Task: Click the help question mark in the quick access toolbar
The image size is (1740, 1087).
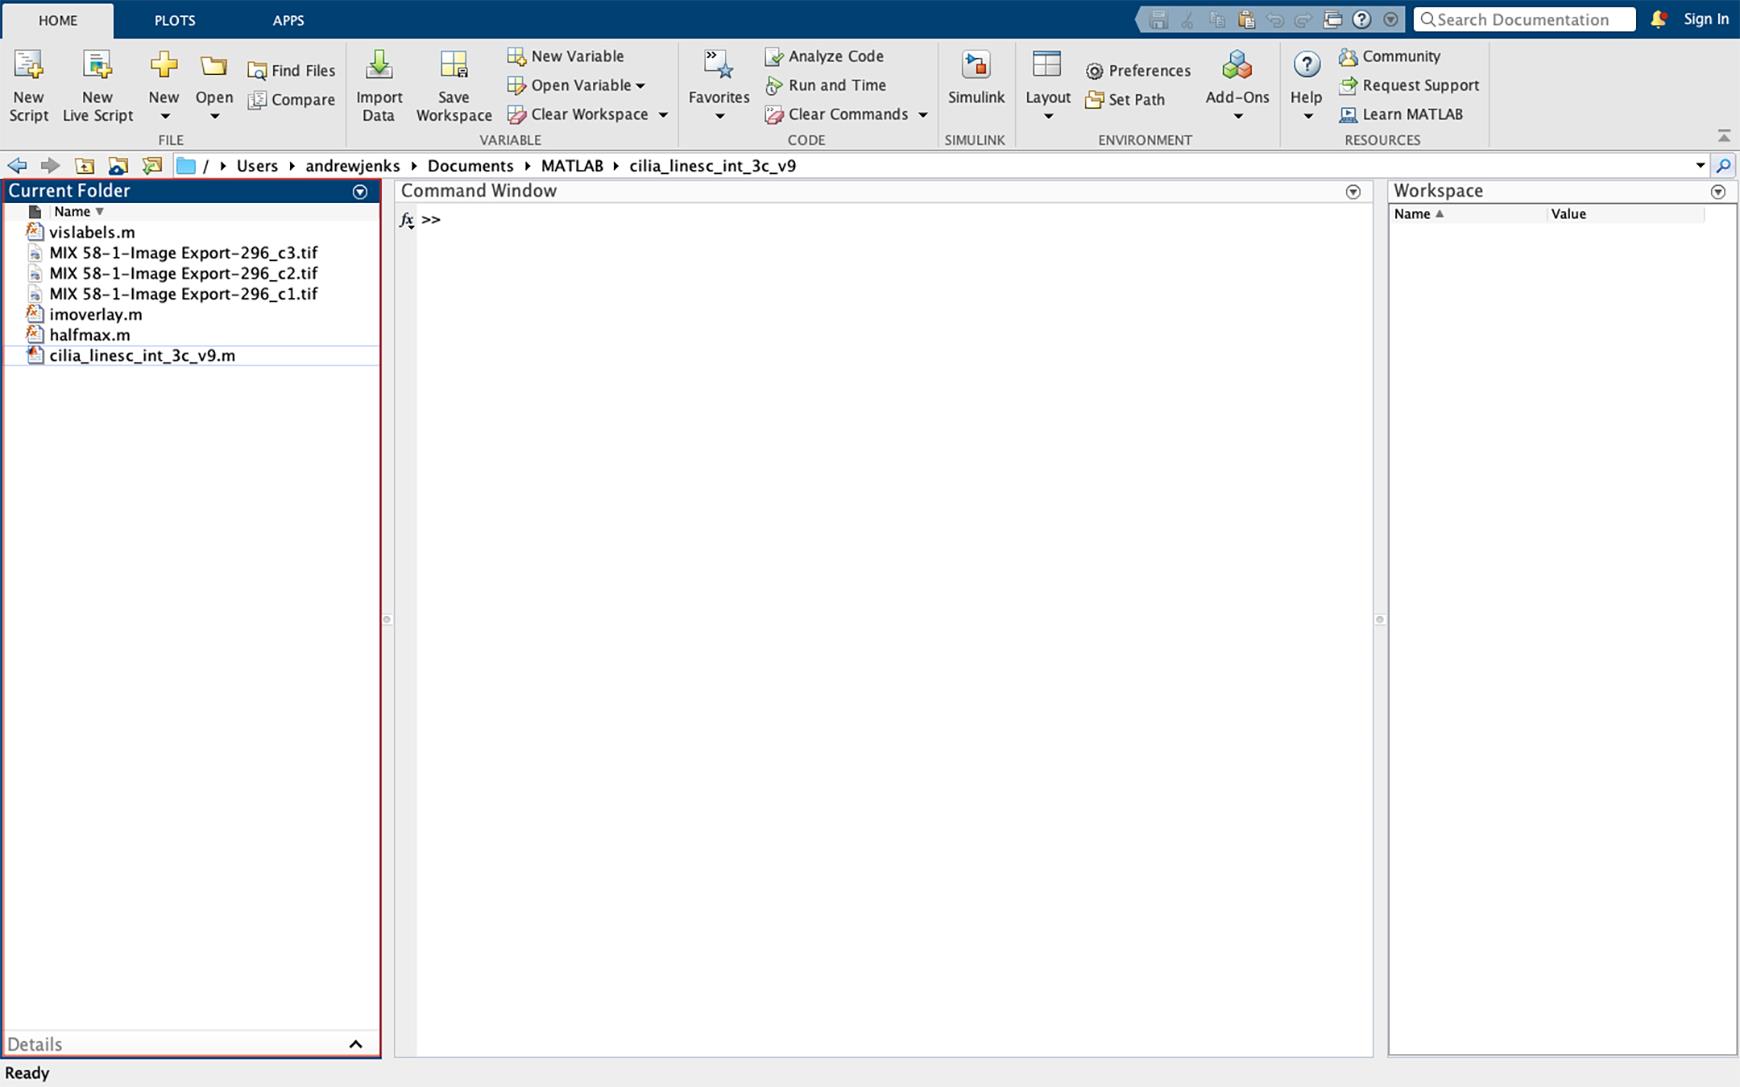Action: point(1361,19)
